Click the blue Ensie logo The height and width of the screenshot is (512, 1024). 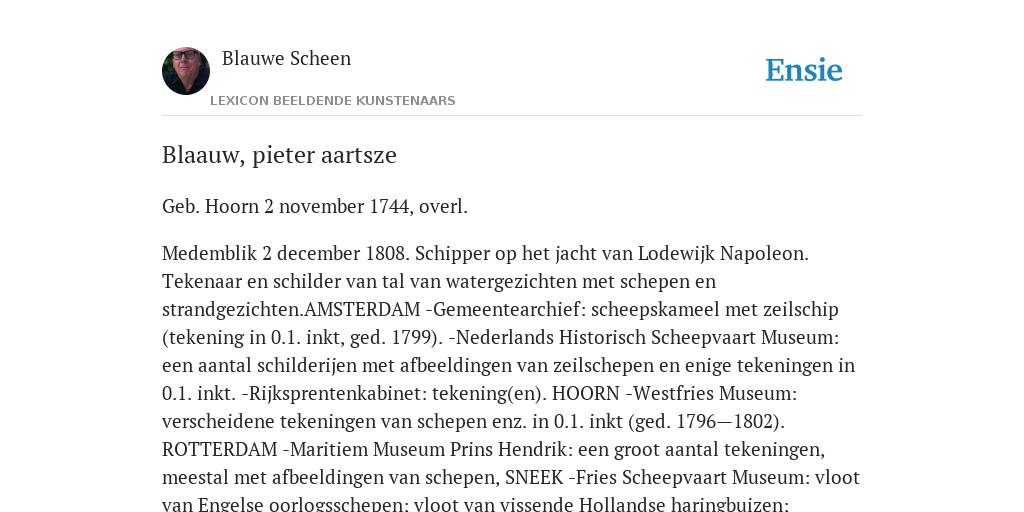[x=803, y=70]
